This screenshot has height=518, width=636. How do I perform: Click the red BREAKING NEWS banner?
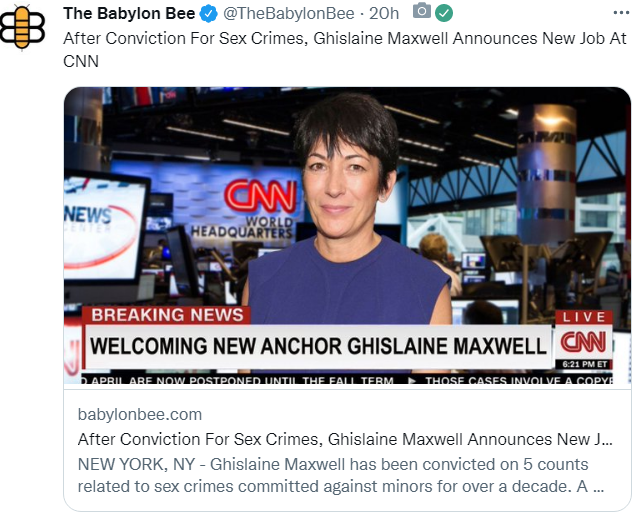[x=167, y=315]
